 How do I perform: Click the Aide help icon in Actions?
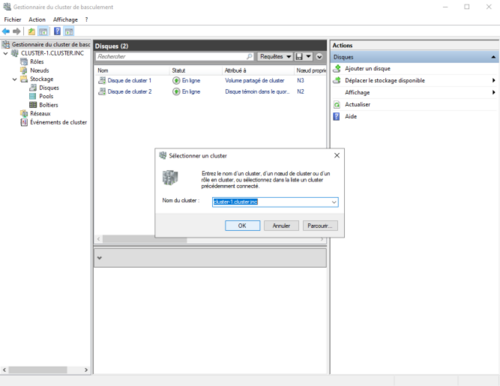tap(337, 116)
